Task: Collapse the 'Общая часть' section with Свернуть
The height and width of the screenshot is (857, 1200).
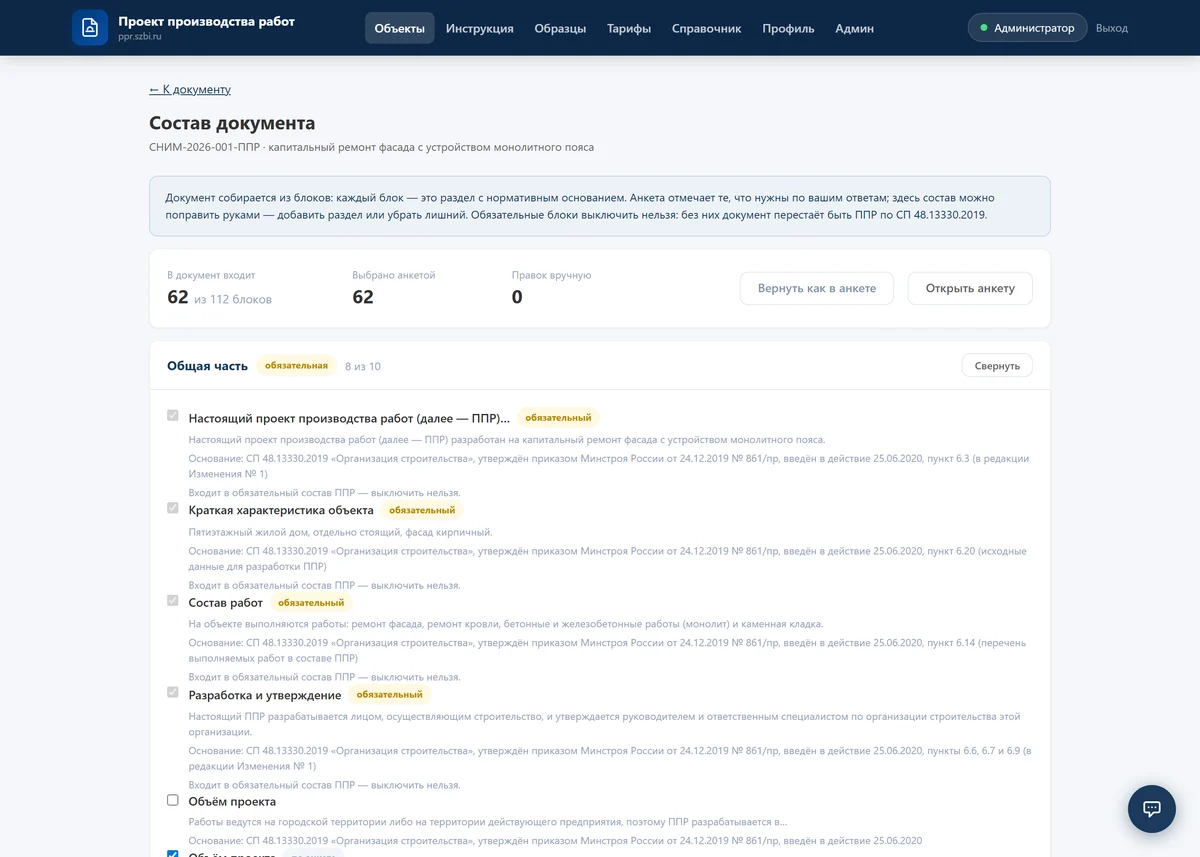Action: coord(997,366)
